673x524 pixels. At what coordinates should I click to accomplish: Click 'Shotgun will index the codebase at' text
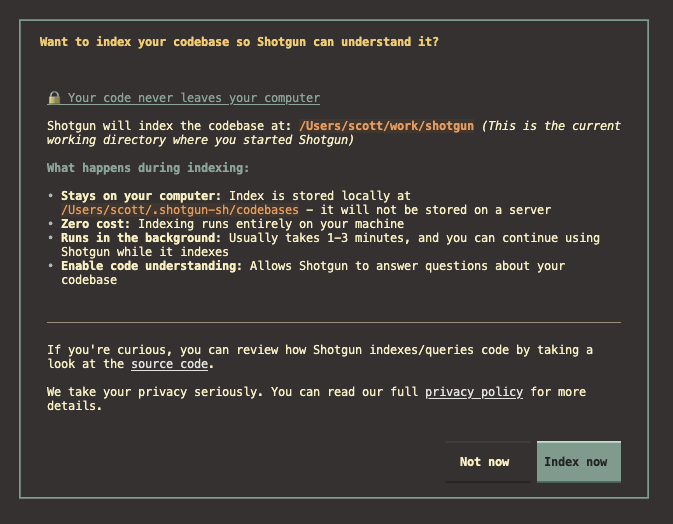(x=169, y=126)
